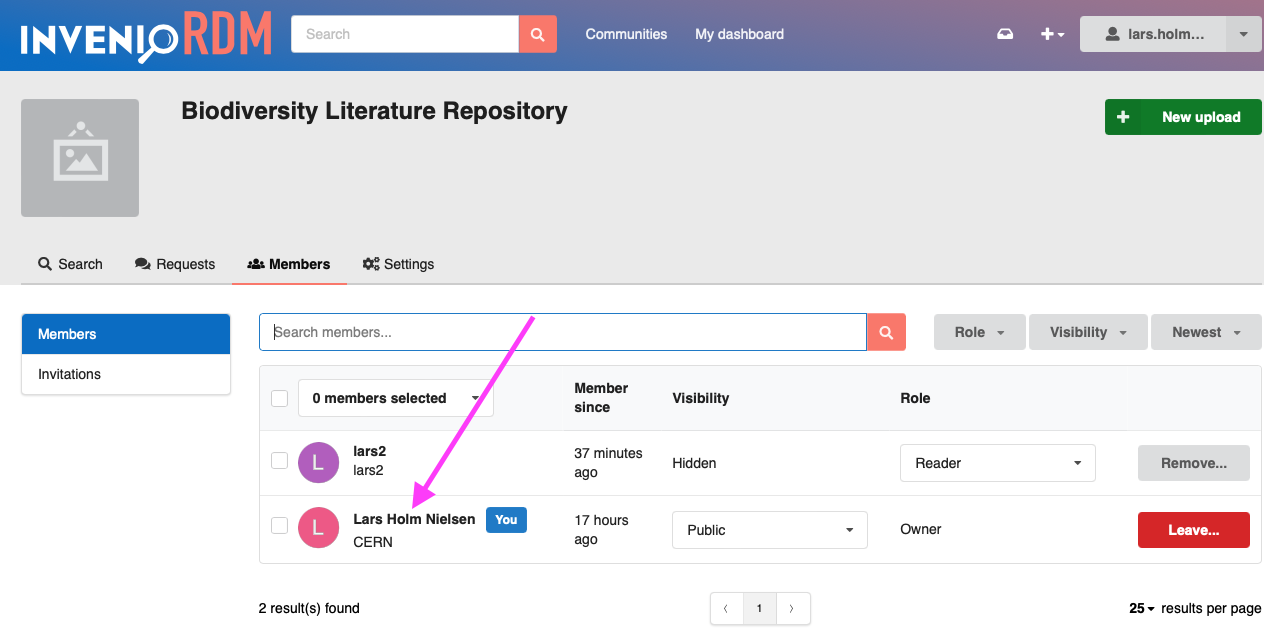Screen dimensions: 1264x638
Task: Expand the Newest sort dropdown
Action: click(x=1206, y=331)
